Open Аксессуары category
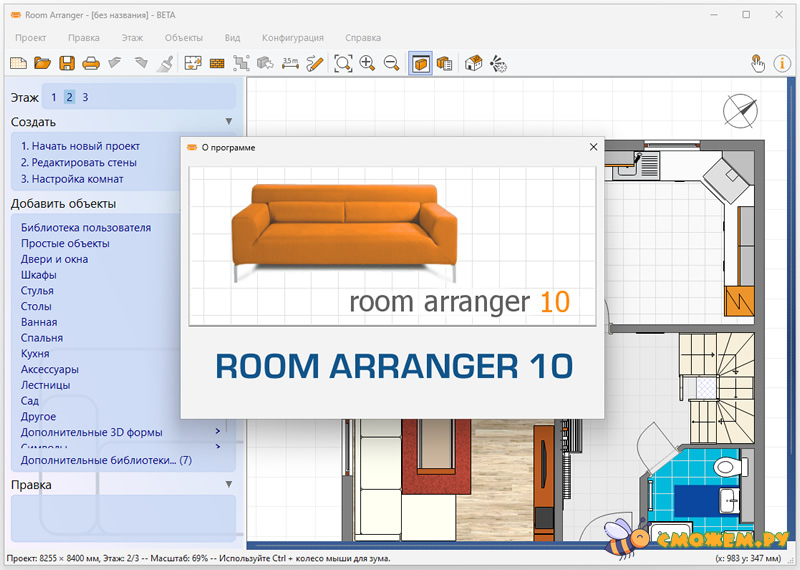 point(49,369)
